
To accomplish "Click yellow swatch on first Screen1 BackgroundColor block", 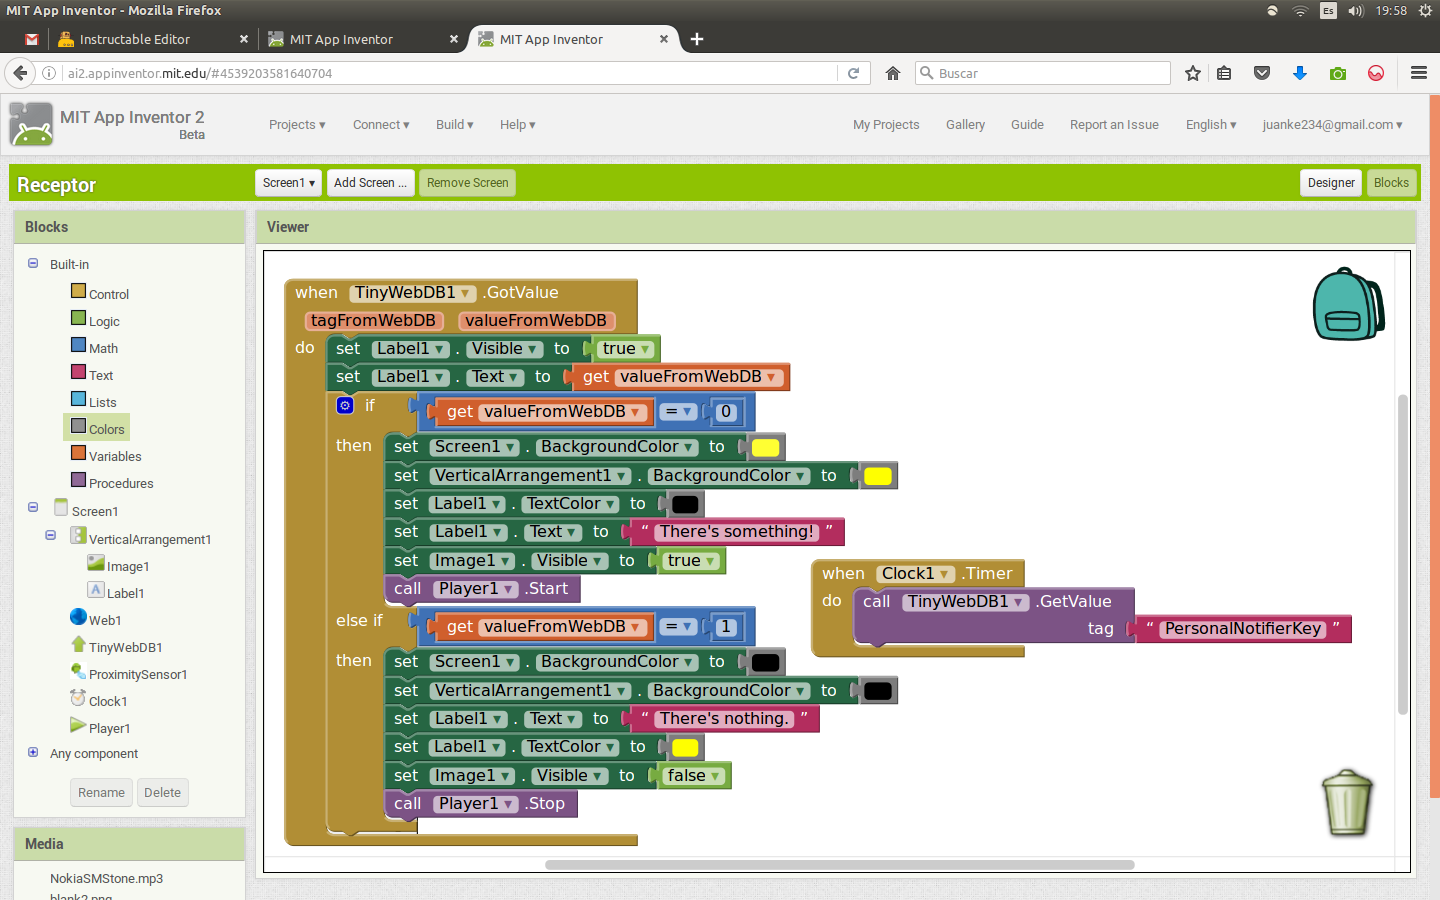I will (765, 448).
